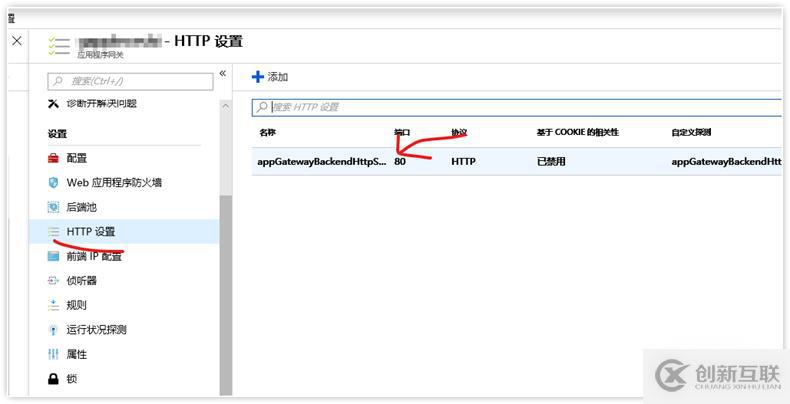Click the HTTP settings list icon
This screenshot has height=404, width=790.
53,232
